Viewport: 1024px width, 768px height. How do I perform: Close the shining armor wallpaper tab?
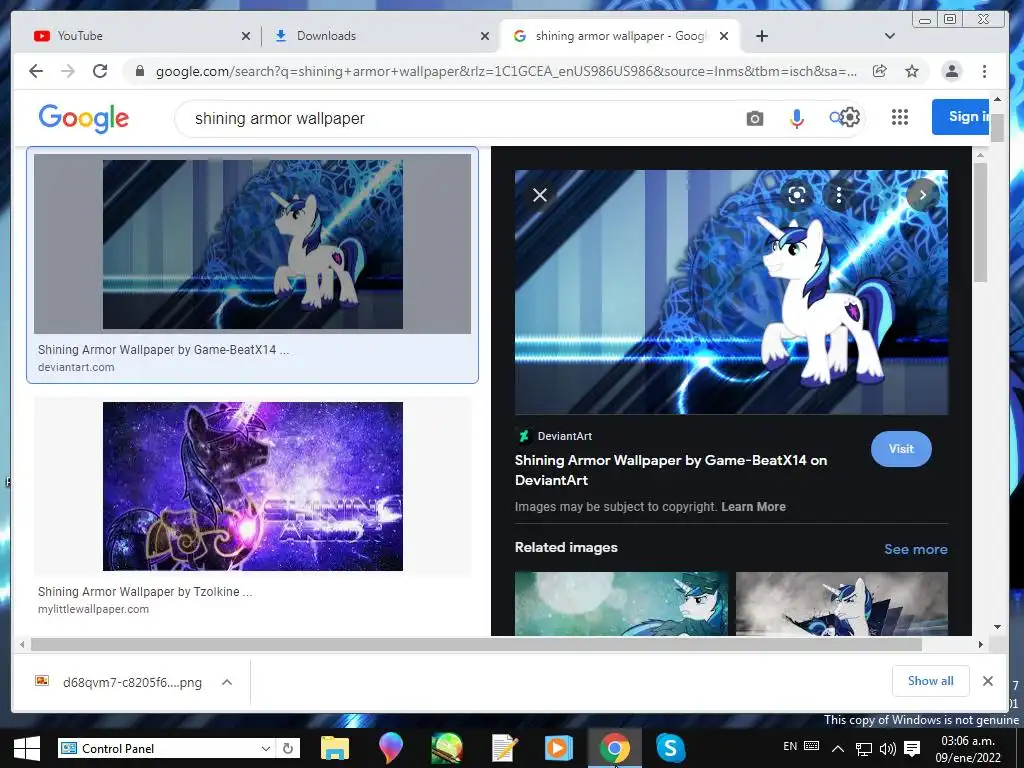click(x=724, y=37)
